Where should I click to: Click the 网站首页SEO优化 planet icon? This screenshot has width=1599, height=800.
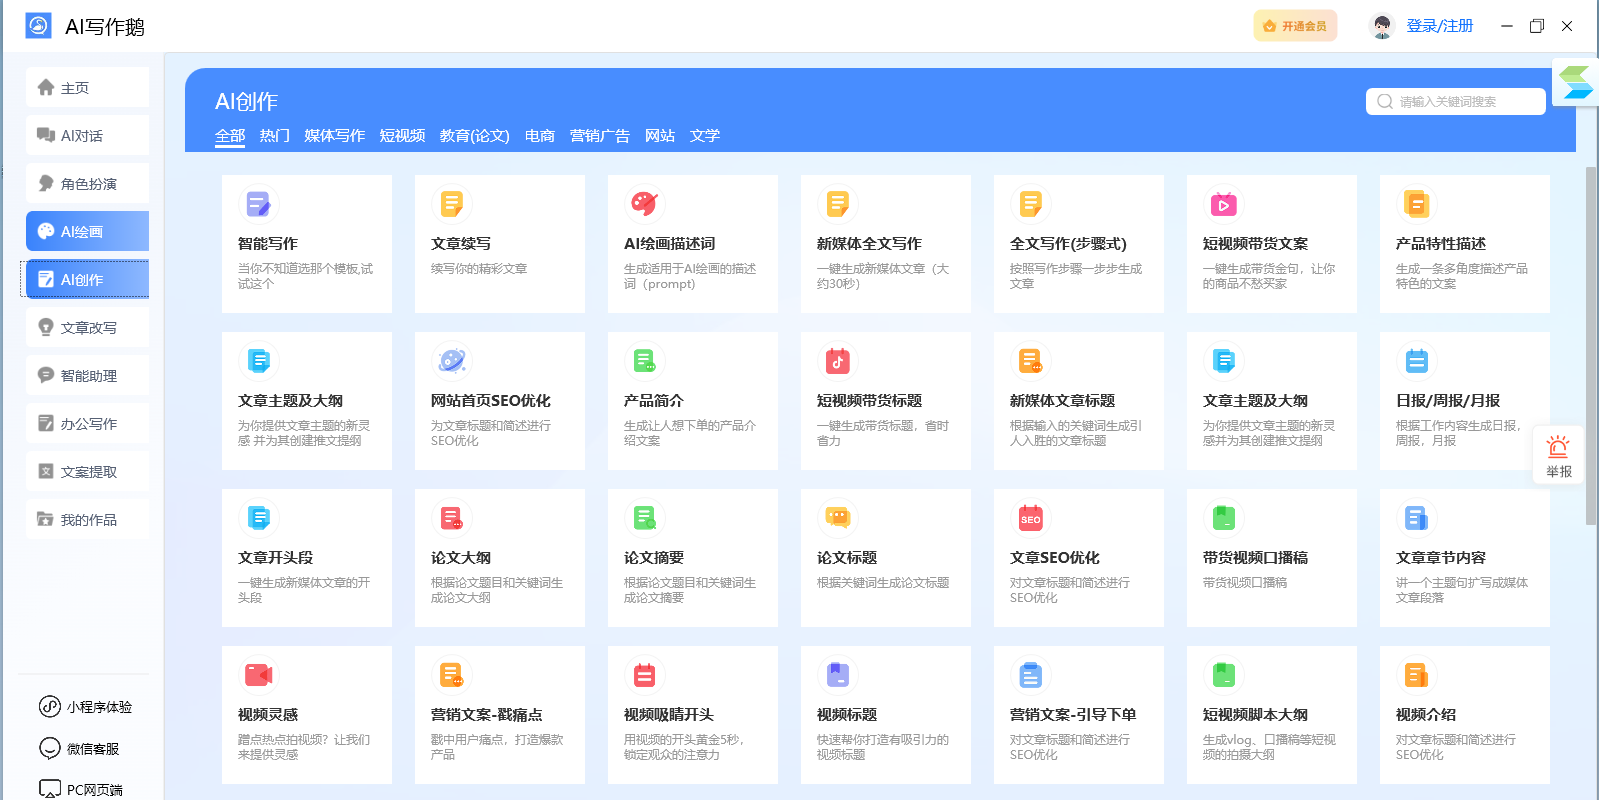coord(452,361)
